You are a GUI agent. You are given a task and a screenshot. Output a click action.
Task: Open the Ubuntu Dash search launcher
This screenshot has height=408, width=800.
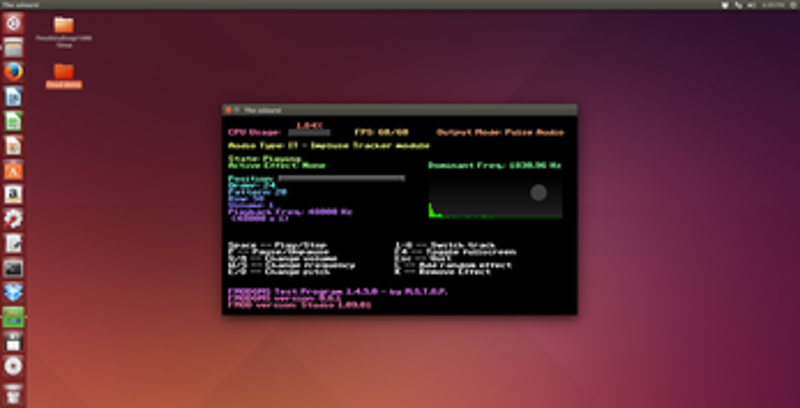13,23
